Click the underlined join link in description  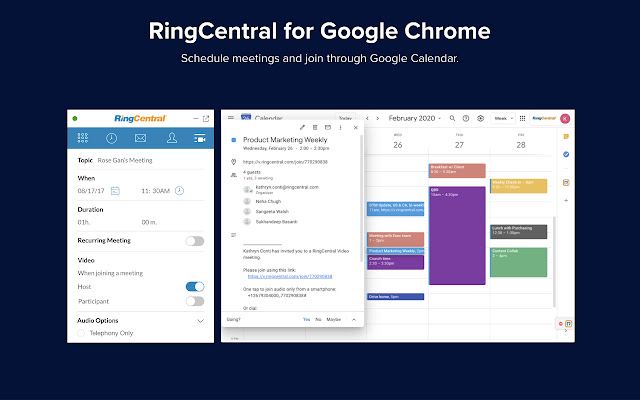coord(290,276)
